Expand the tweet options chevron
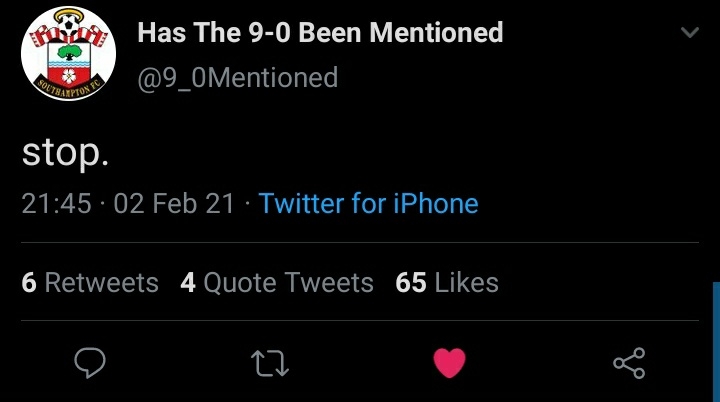Screen dimensions: 720x402 [x=690, y=32]
